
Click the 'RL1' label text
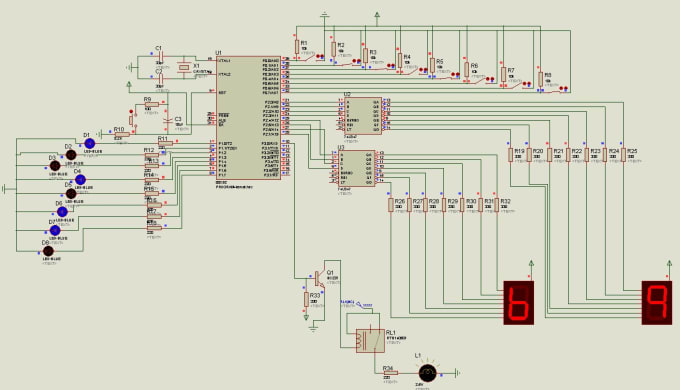pyautogui.click(x=391, y=333)
